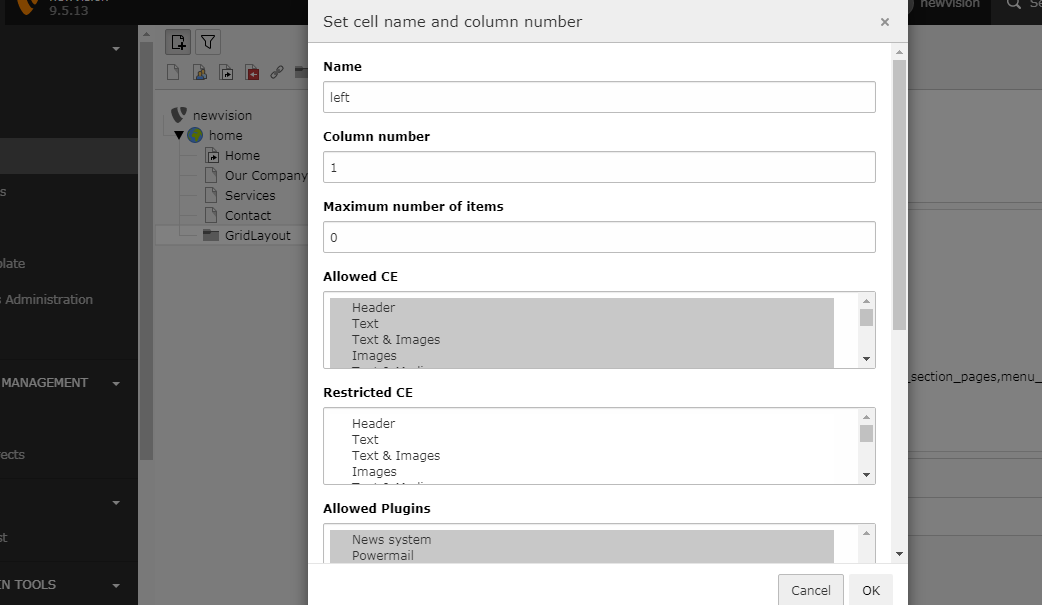Focus the Column number field
Image resolution: width=1042 pixels, height=605 pixels.
[599, 167]
